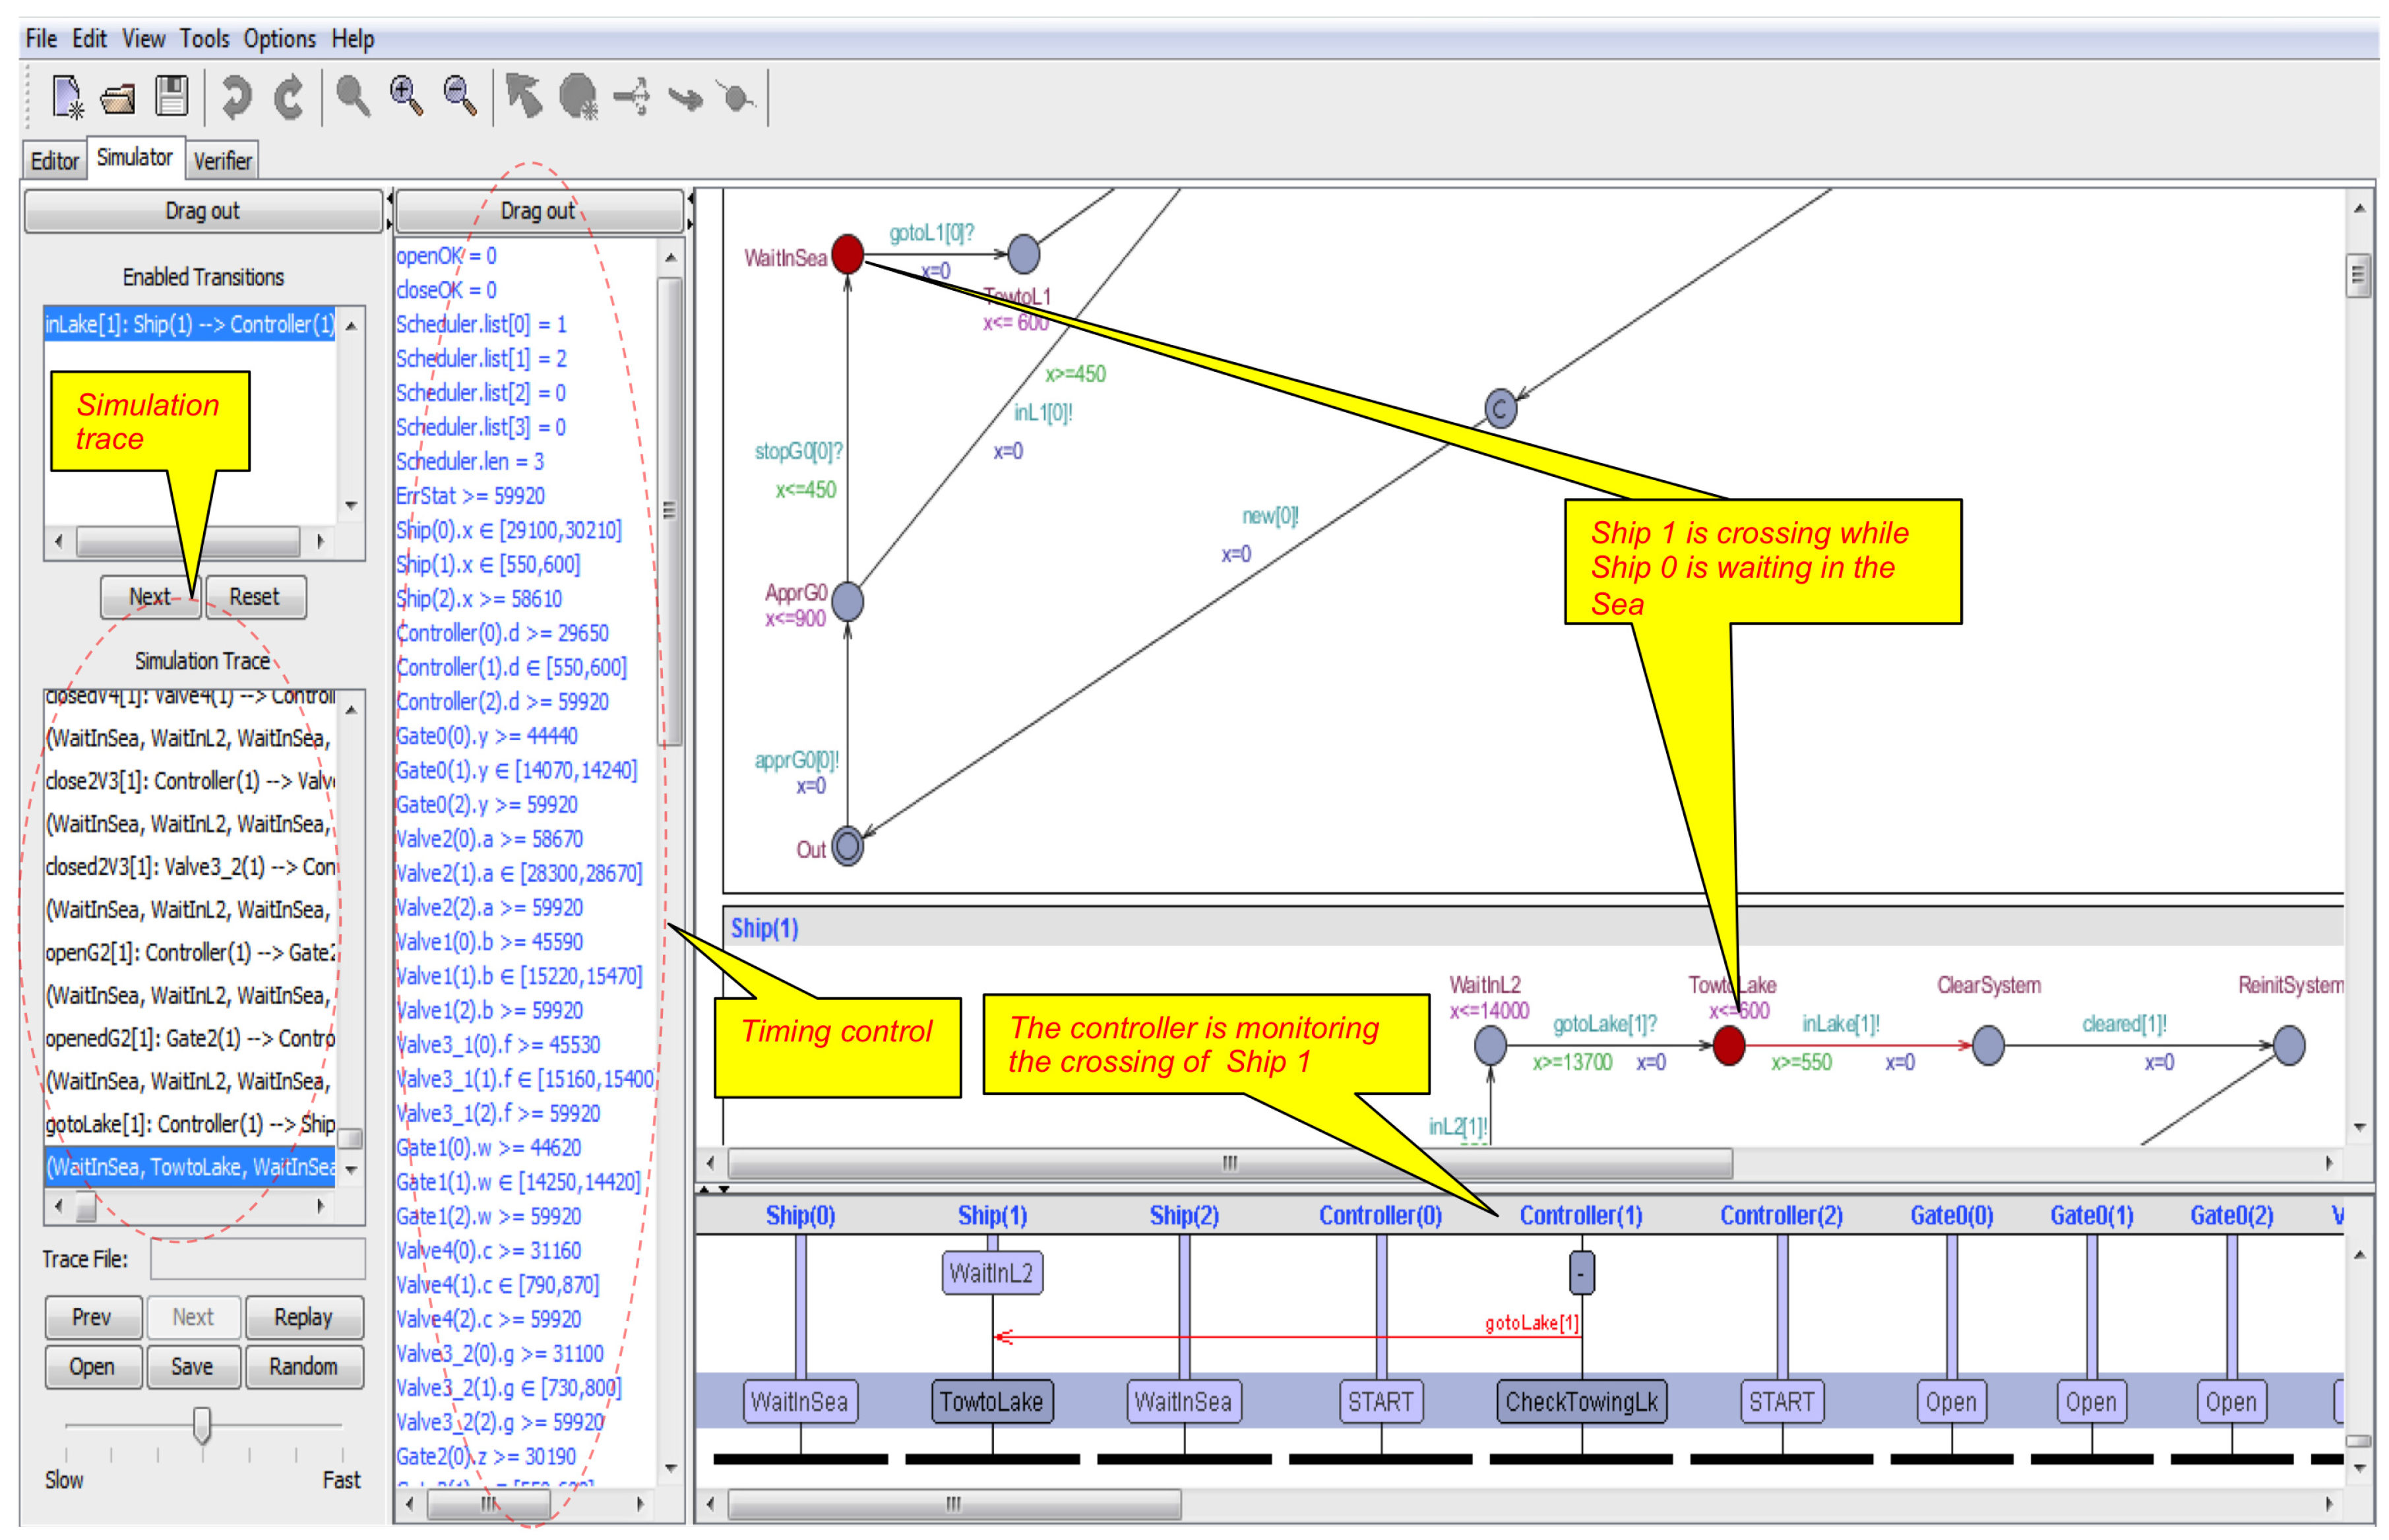Screen dimensions: 2389x1540
Task: Activate the selection arrow tool
Action: point(524,95)
